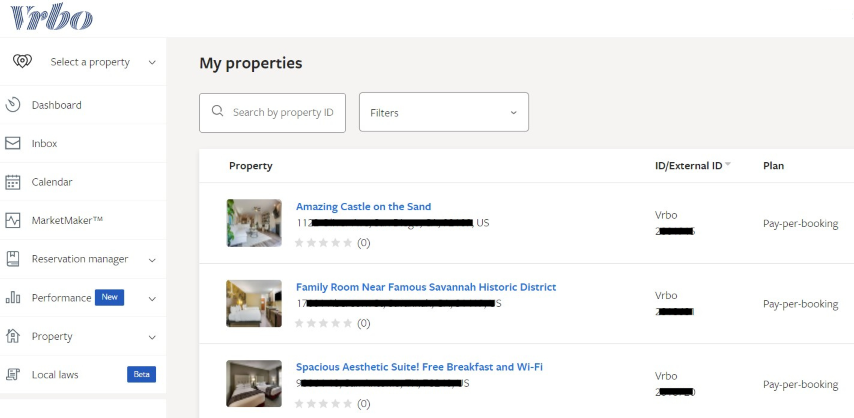The height and width of the screenshot is (418, 854).
Task: Expand the Property submenu
Action: pyautogui.click(x=152, y=337)
